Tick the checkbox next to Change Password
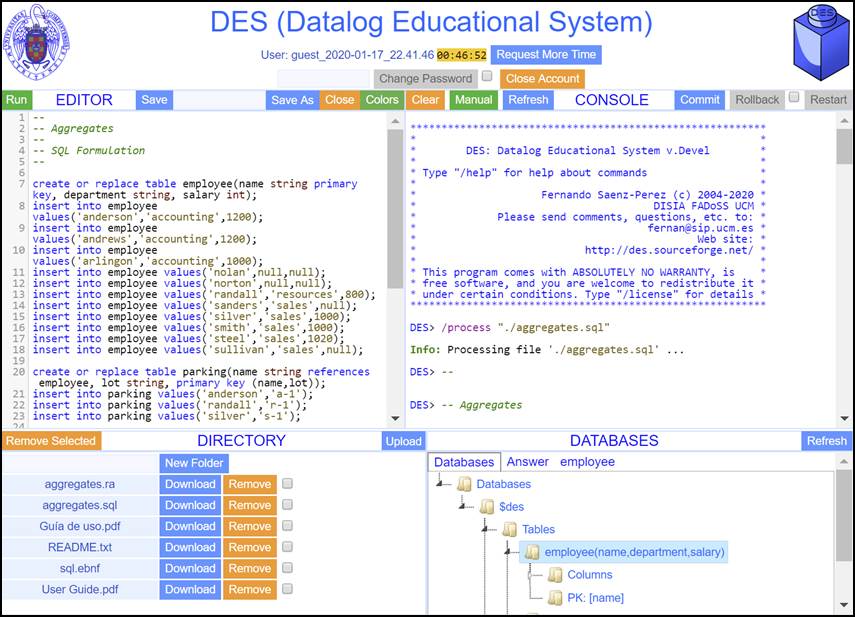The width and height of the screenshot is (855, 617). 487,76
